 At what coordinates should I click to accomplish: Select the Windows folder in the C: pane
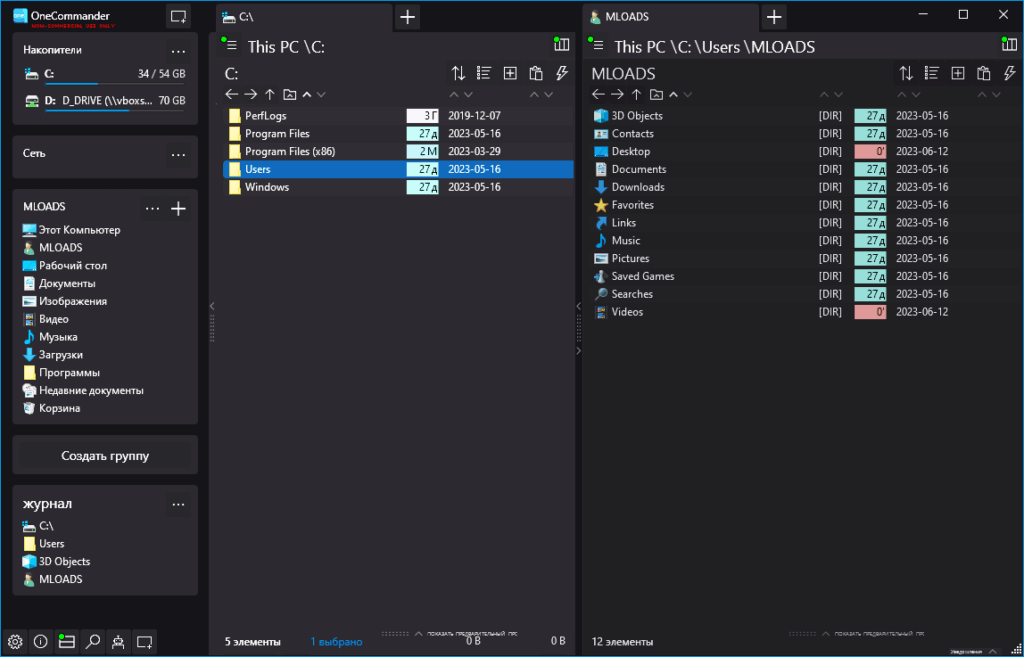[398, 187]
